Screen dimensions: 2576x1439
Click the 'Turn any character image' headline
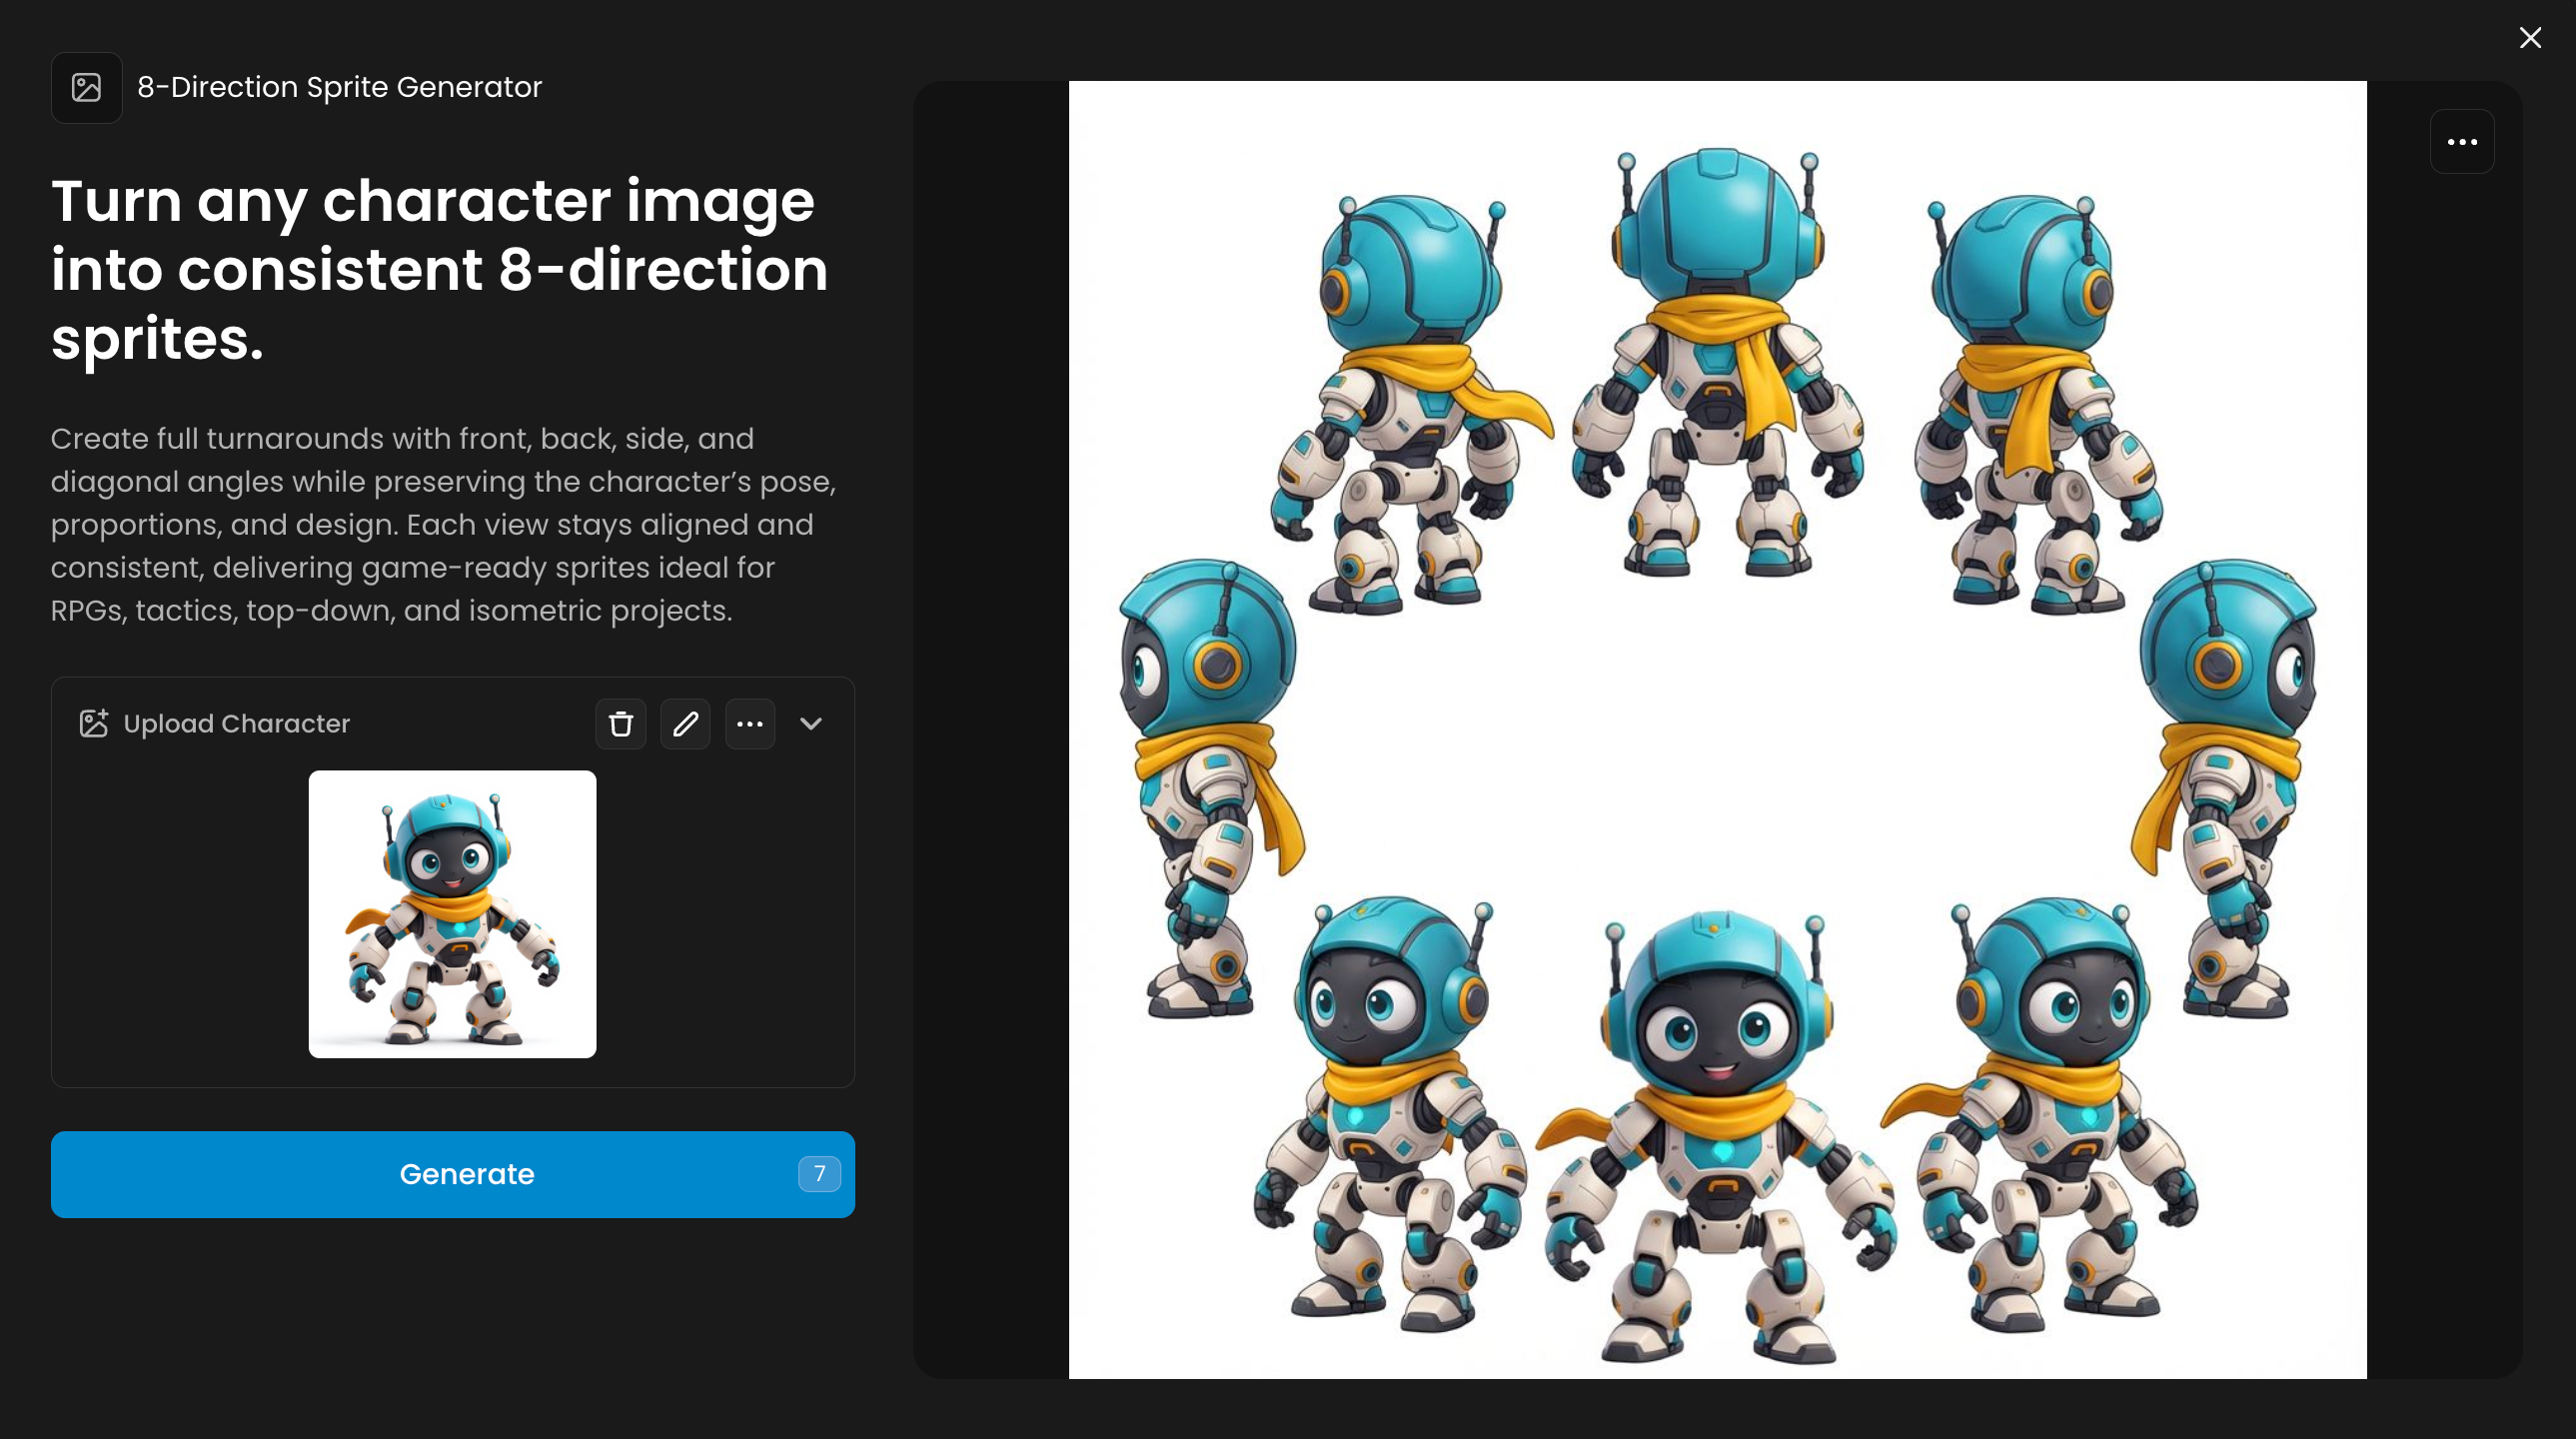point(440,270)
